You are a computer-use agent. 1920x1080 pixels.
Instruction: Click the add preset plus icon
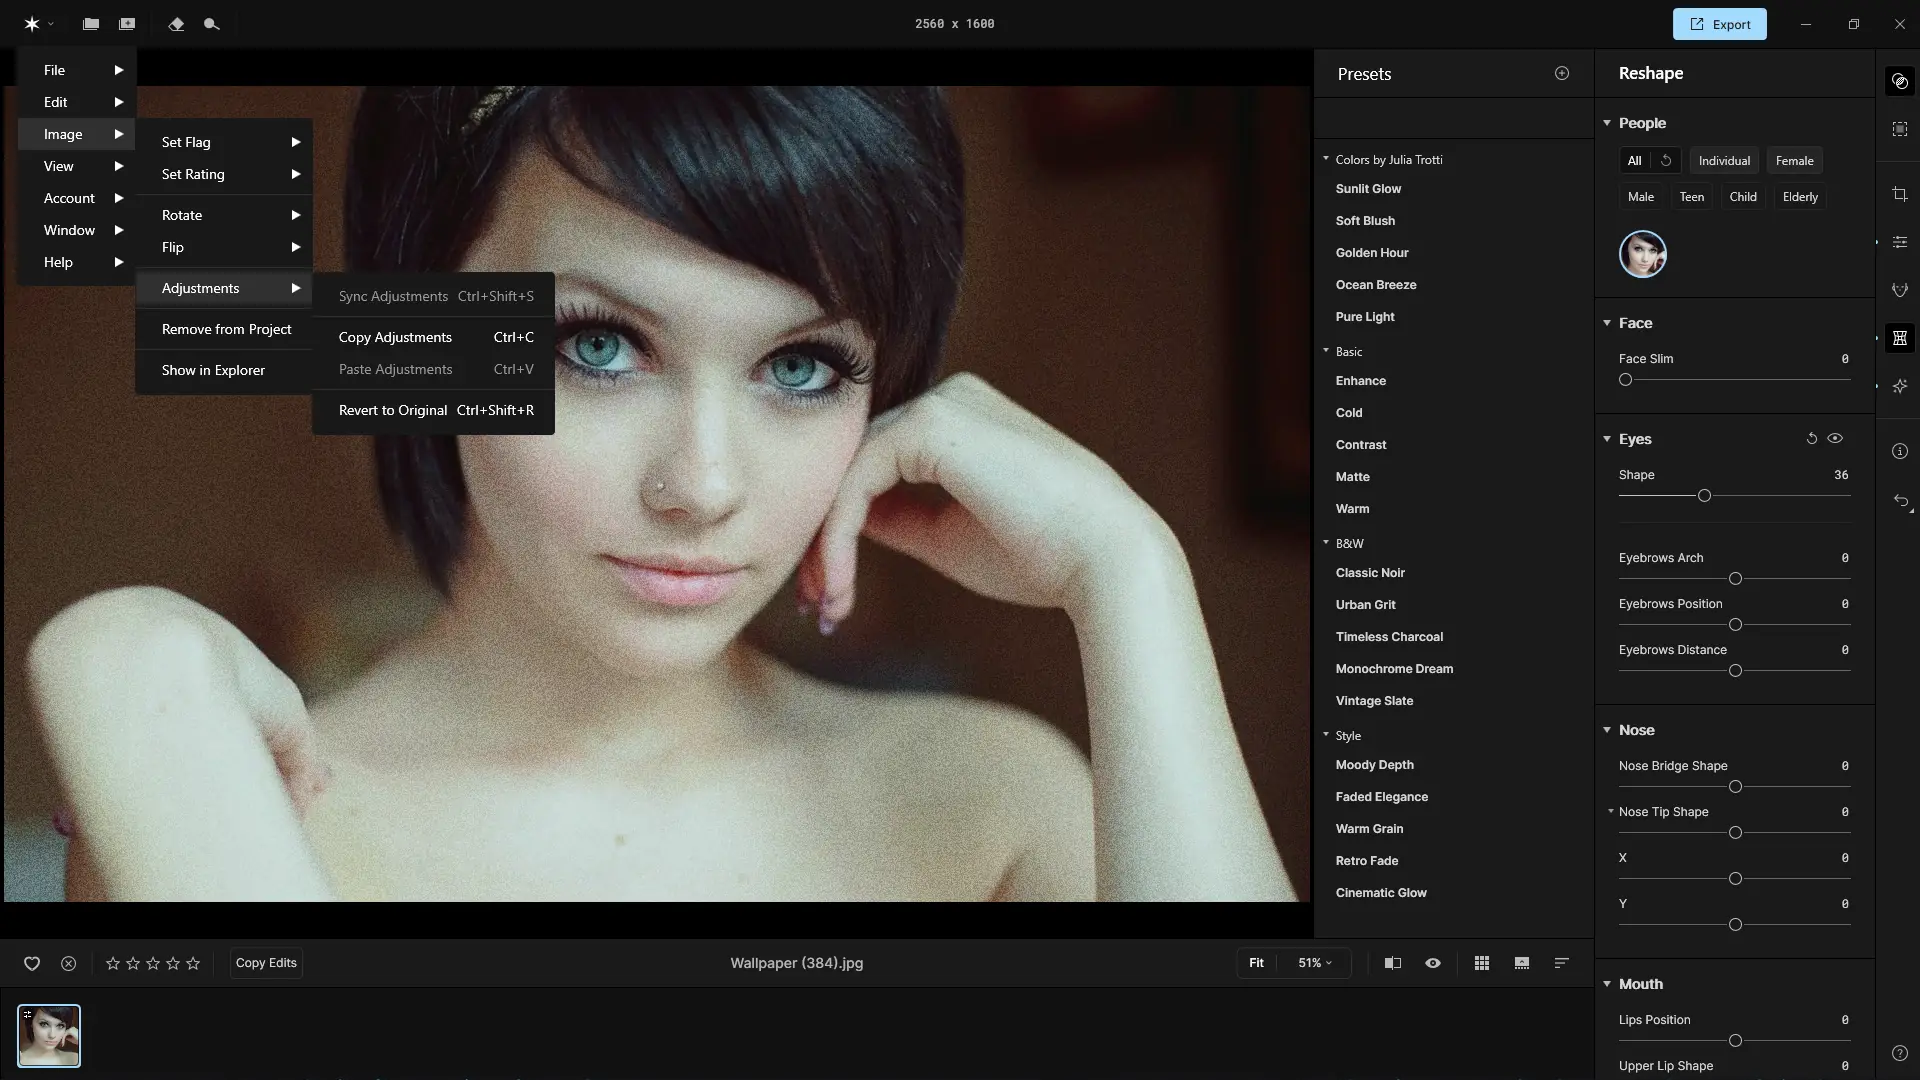click(1562, 73)
